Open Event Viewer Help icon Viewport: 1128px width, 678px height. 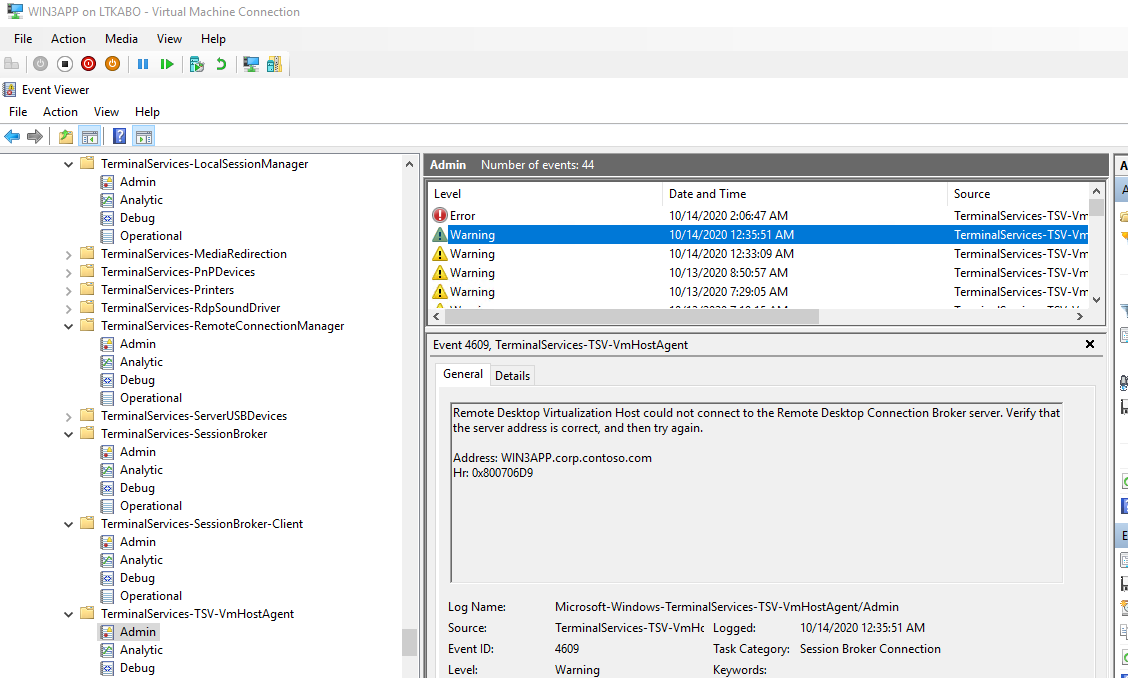(119, 136)
